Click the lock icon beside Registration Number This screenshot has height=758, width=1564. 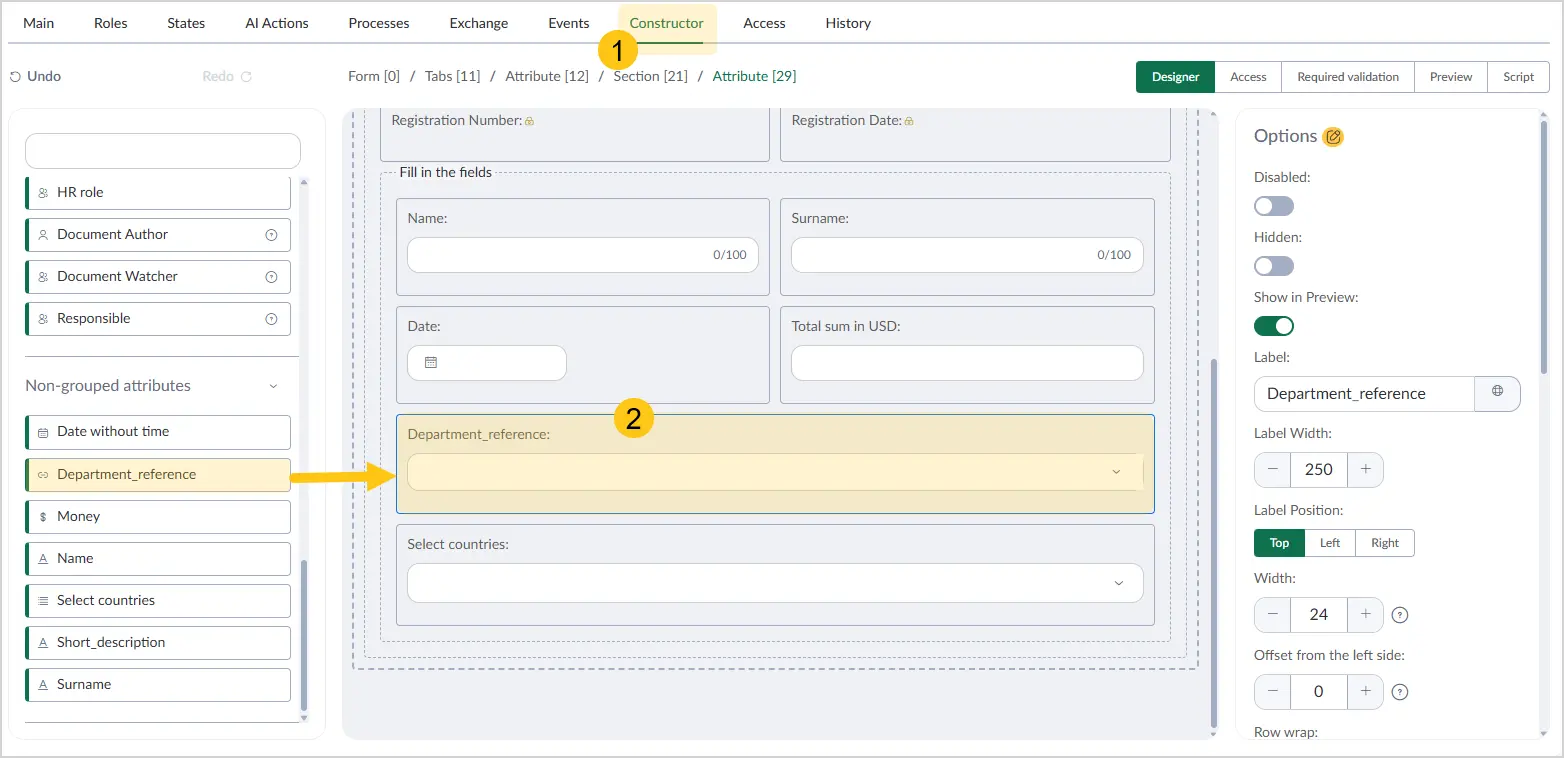click(529, 121)
